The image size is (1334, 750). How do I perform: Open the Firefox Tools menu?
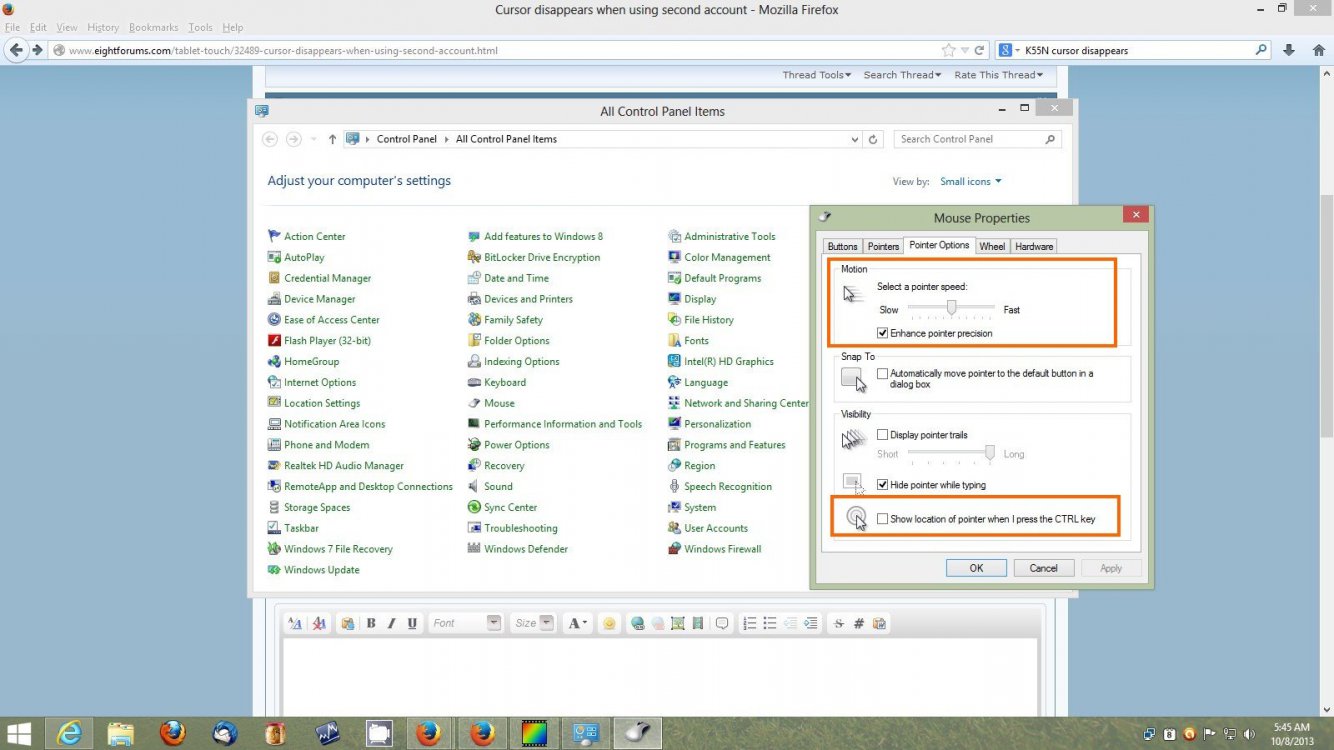(x=200, y=27)
